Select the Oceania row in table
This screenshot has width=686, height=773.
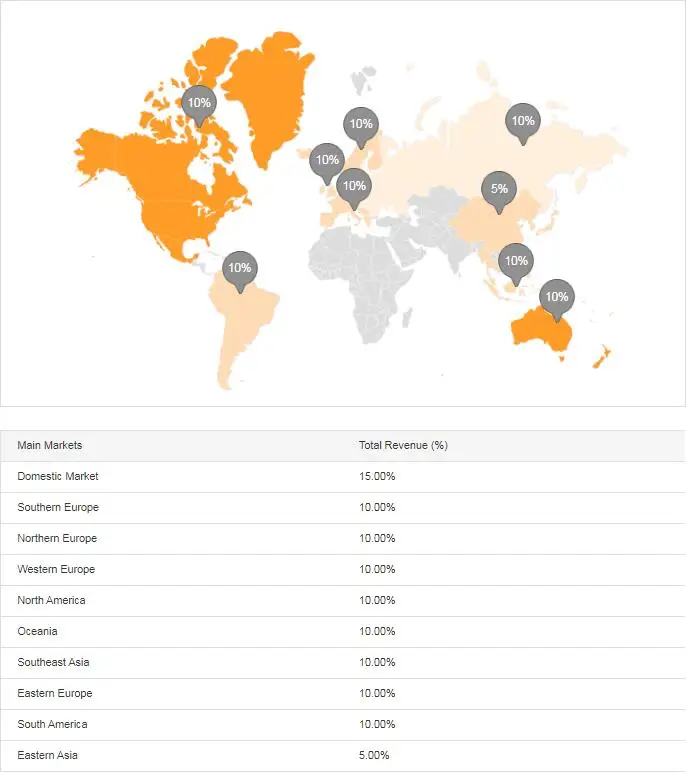(38, 631)
